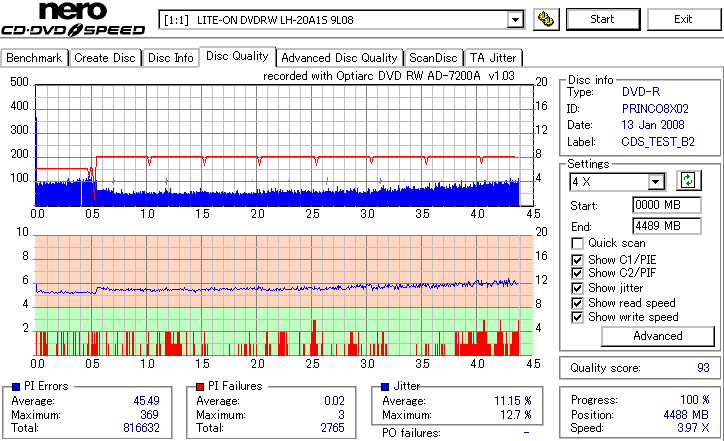
Task: Click the Speed value 3.97 X
Action: (x=693, y=428)
